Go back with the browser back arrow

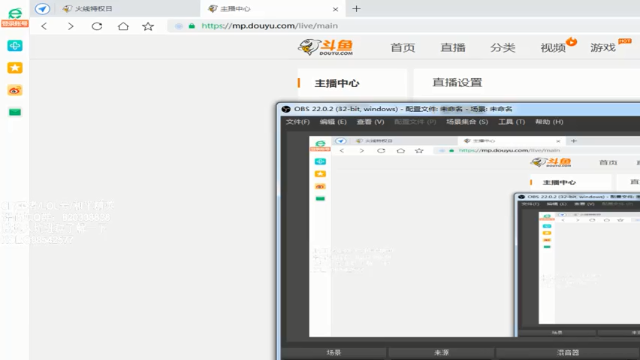pyautogui.click(x=44, y=26)
